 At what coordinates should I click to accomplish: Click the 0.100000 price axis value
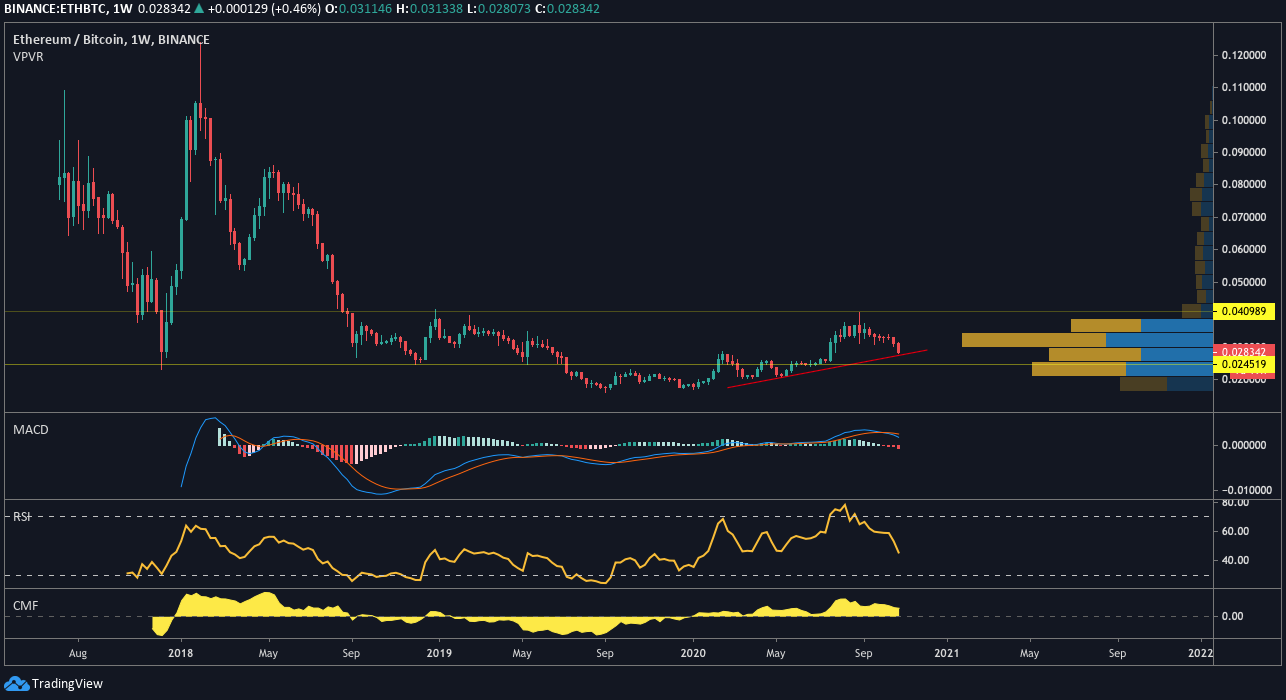click(x=1246, y=120)
